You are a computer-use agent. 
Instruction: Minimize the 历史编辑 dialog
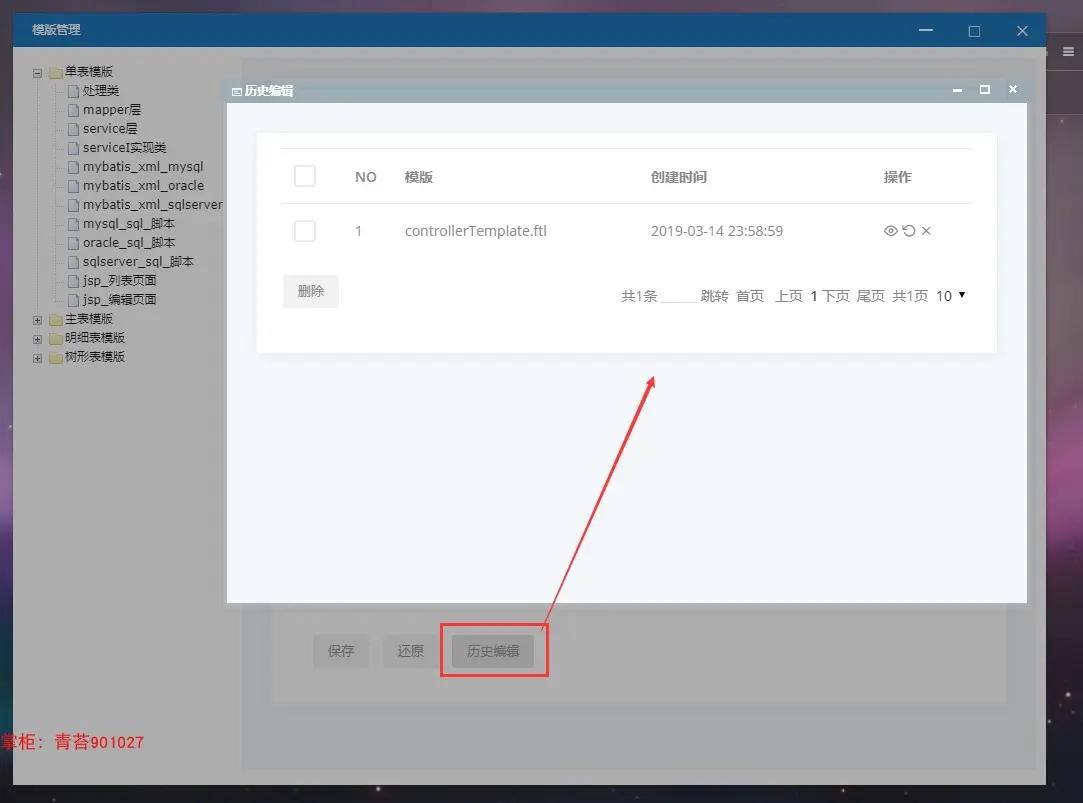click(957, 90)
